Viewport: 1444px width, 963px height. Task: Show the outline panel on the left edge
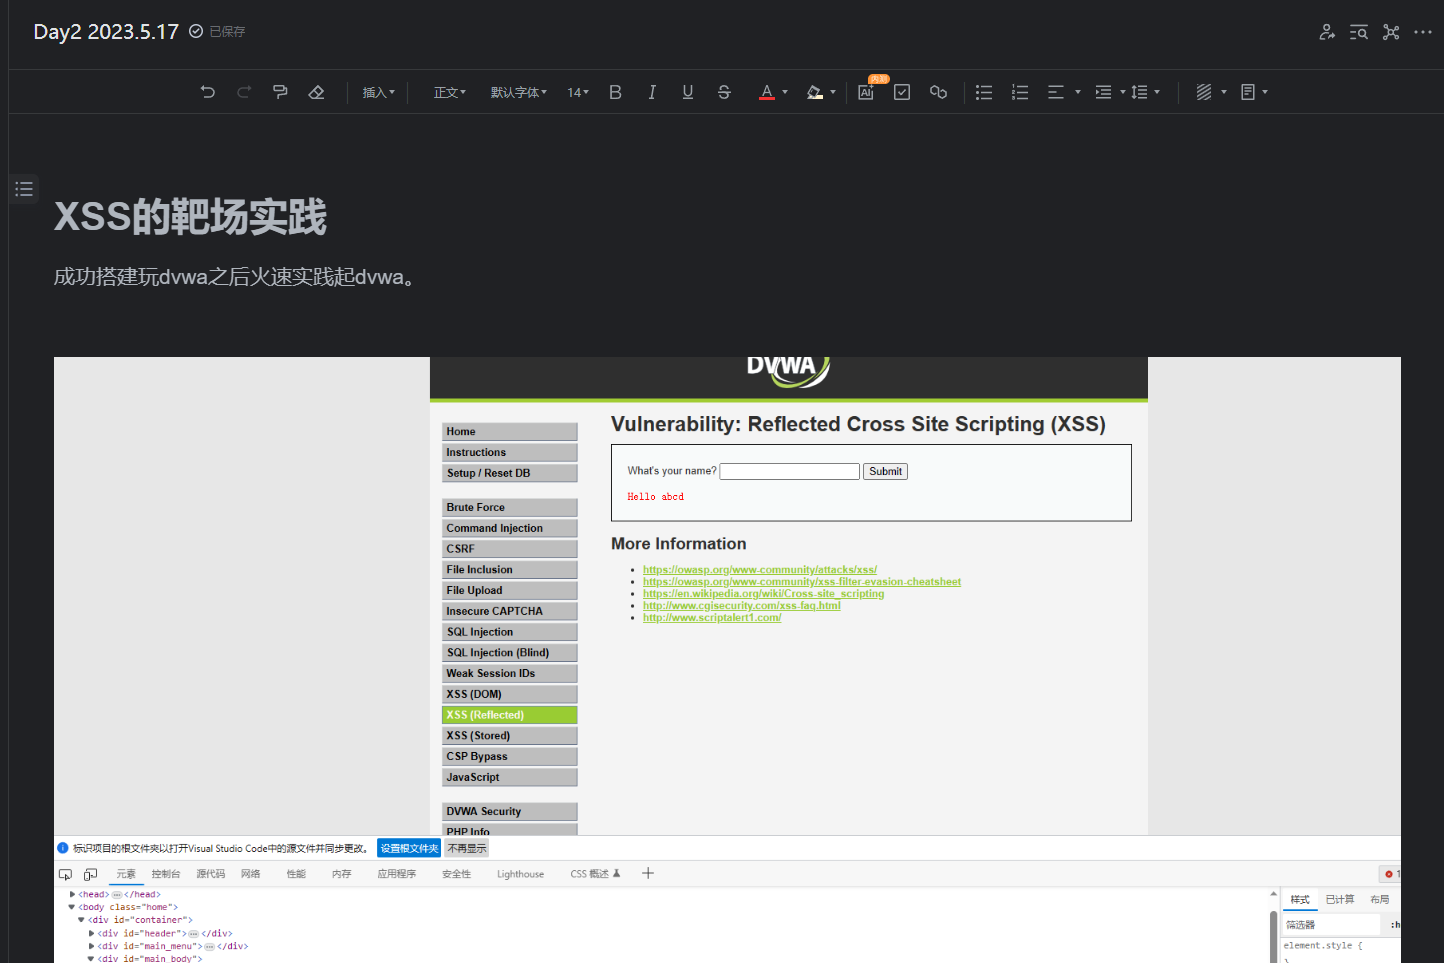[x=24, y=189]
